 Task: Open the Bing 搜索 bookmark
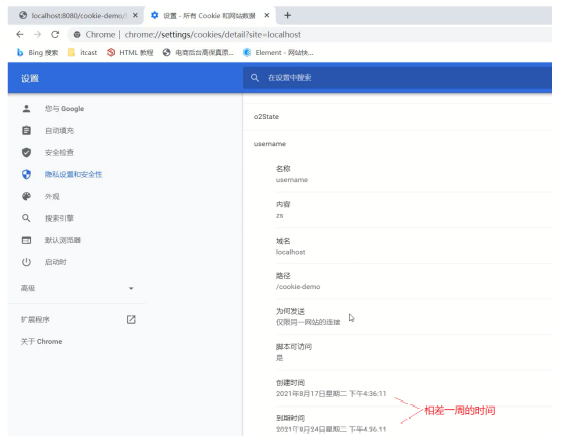pos(37,53)
